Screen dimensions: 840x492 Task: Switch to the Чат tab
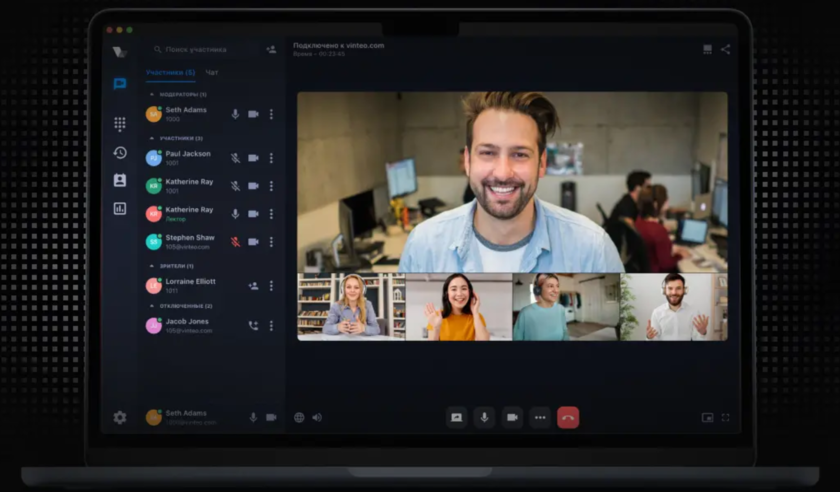(212, 73)
